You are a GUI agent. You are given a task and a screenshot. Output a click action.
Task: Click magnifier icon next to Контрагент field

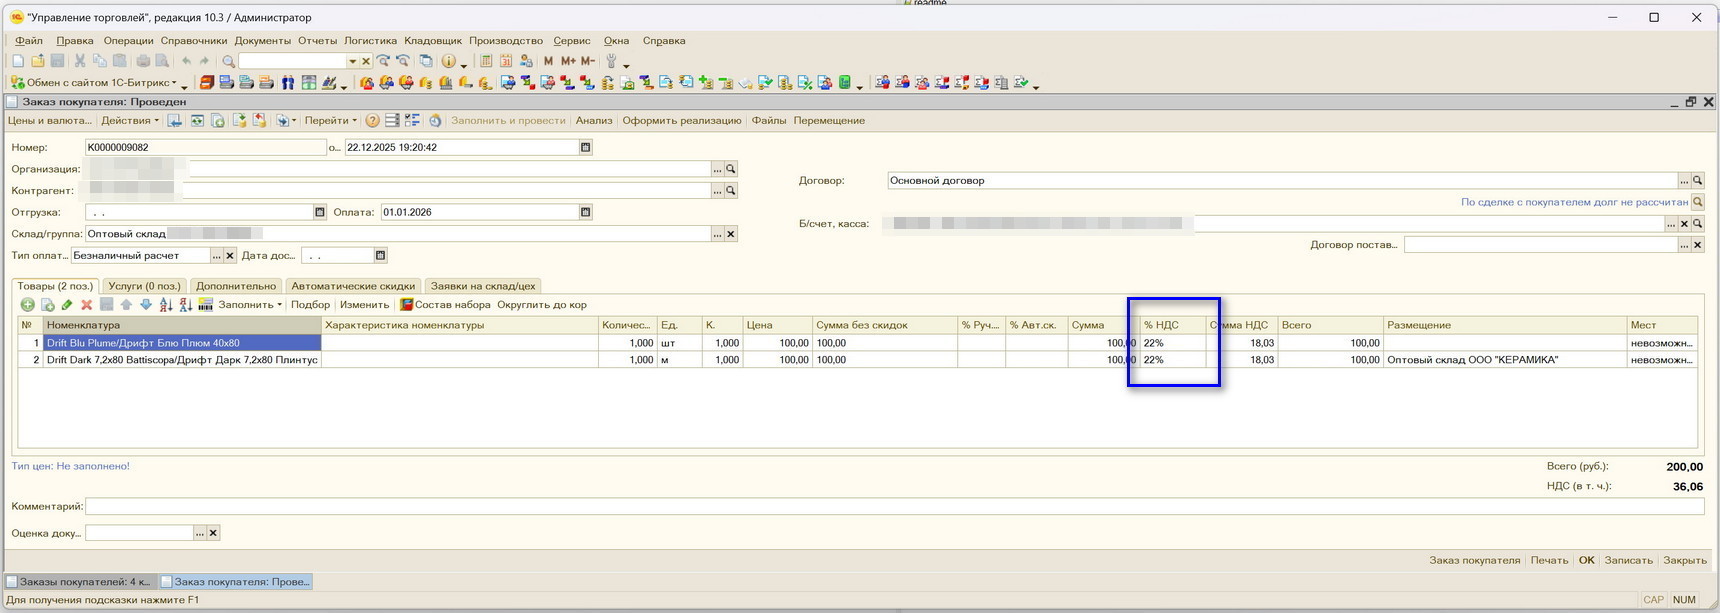click(x=731, y=191)
